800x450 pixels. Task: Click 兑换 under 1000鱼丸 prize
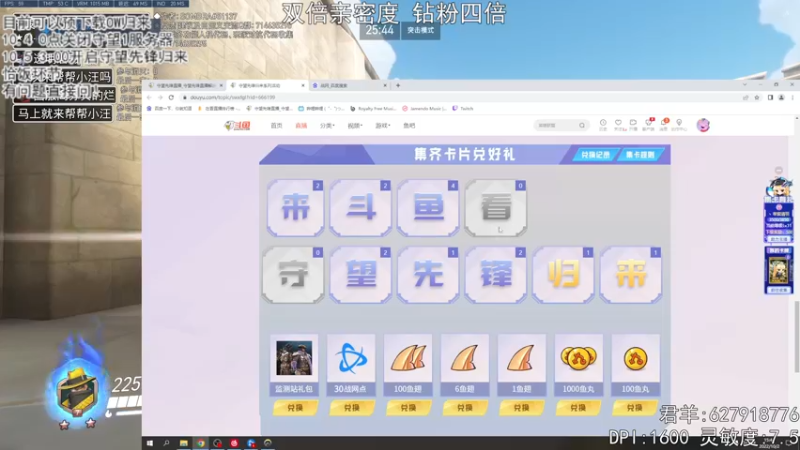[578, 408]
